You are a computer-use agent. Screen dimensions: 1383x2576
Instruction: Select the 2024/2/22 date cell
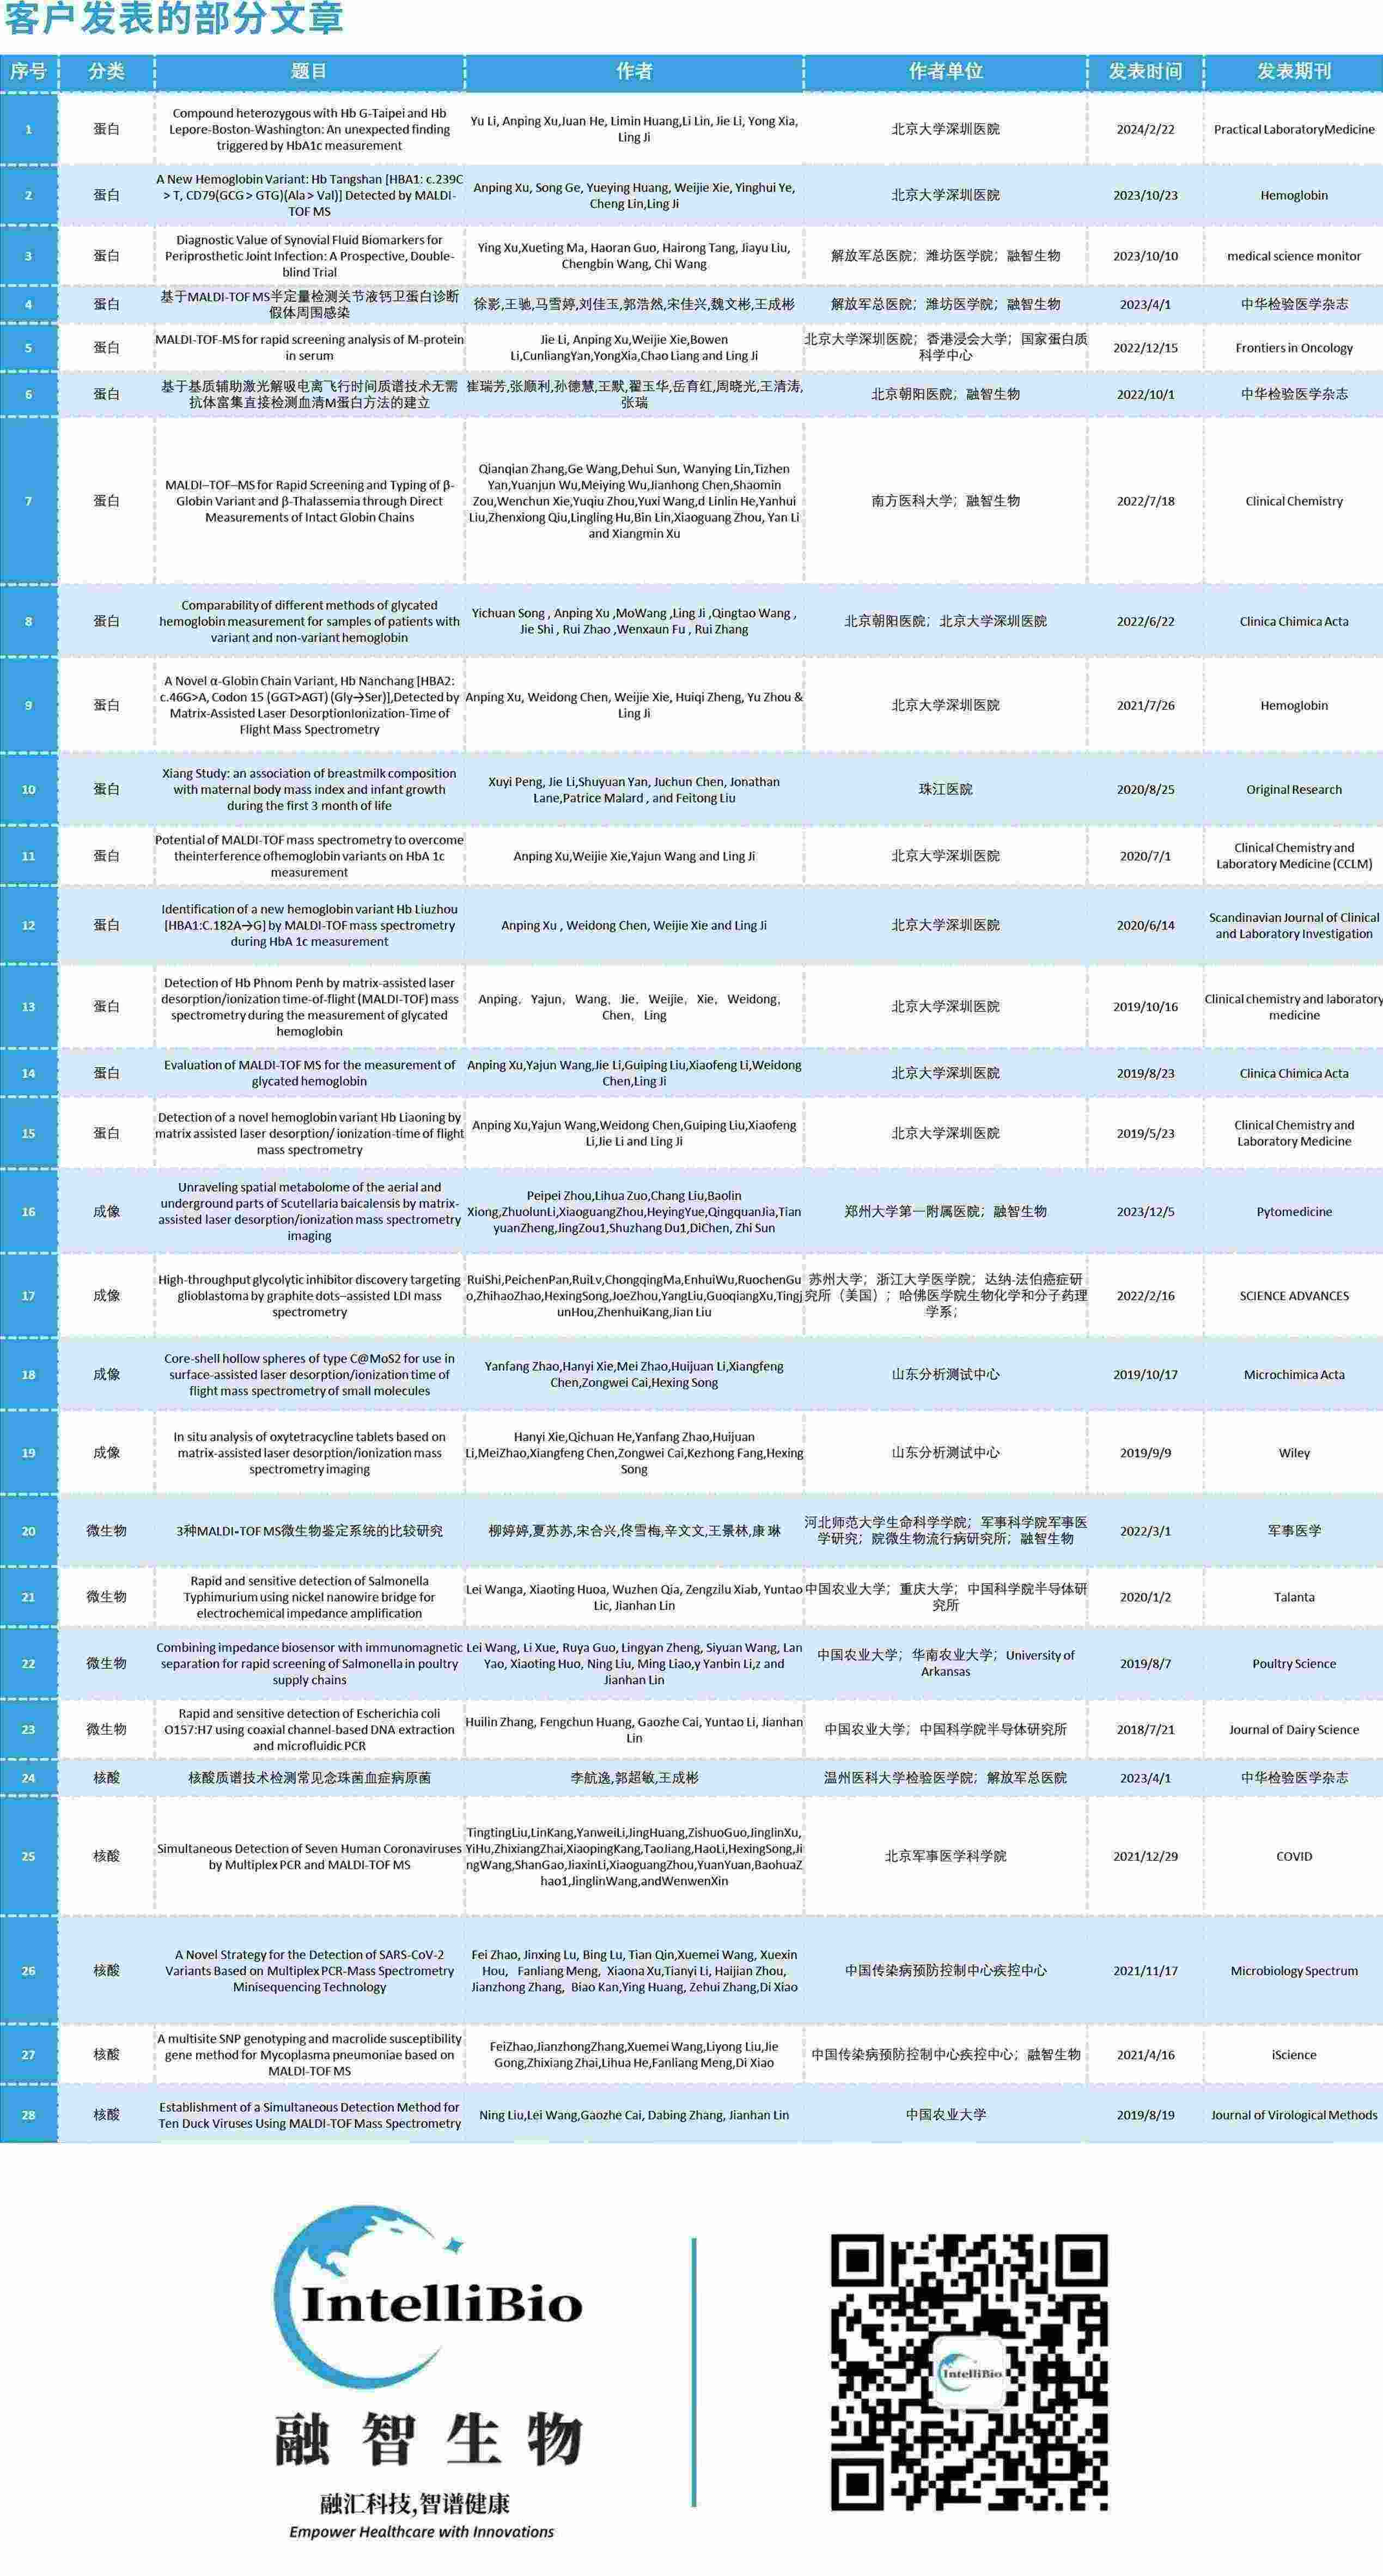pos(1145,129)
